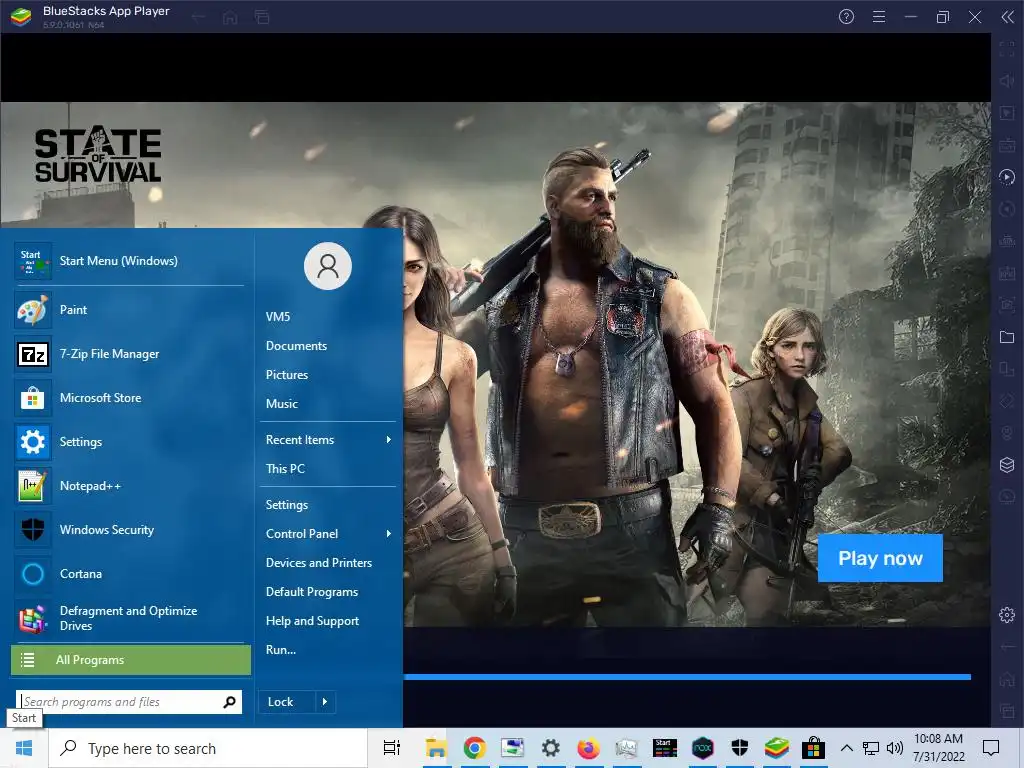Launch 7-Zip File Manager
This screenshot has width=1024, height=768.
(x=131, y=354)
